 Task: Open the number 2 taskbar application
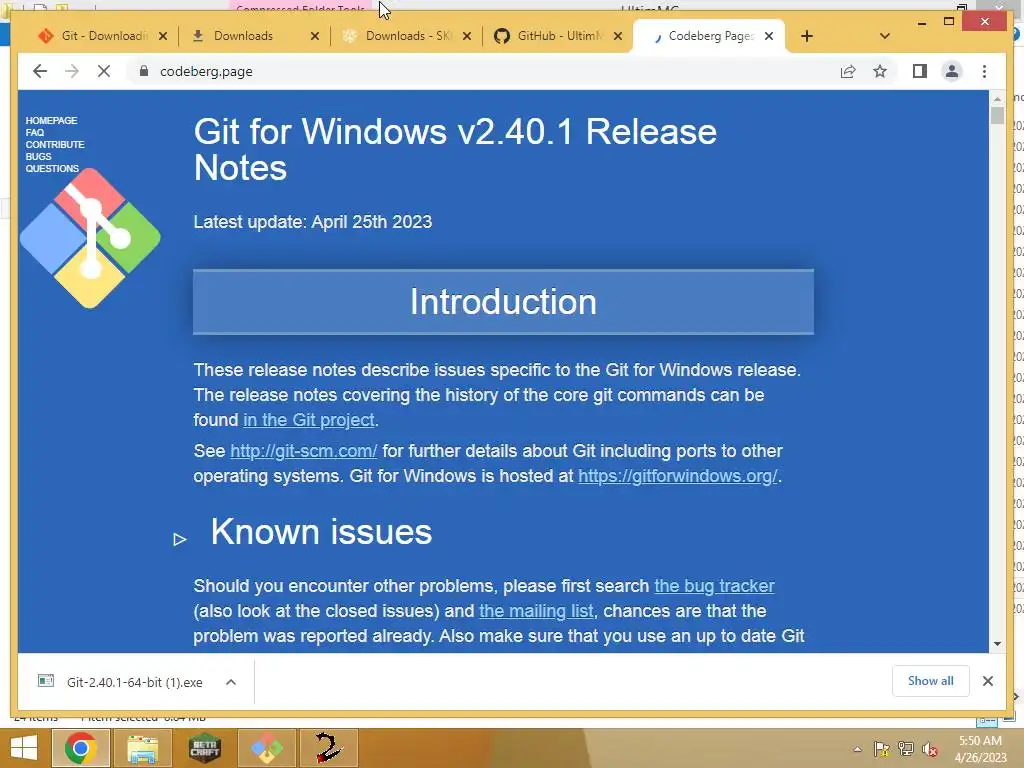pos(328,748)
